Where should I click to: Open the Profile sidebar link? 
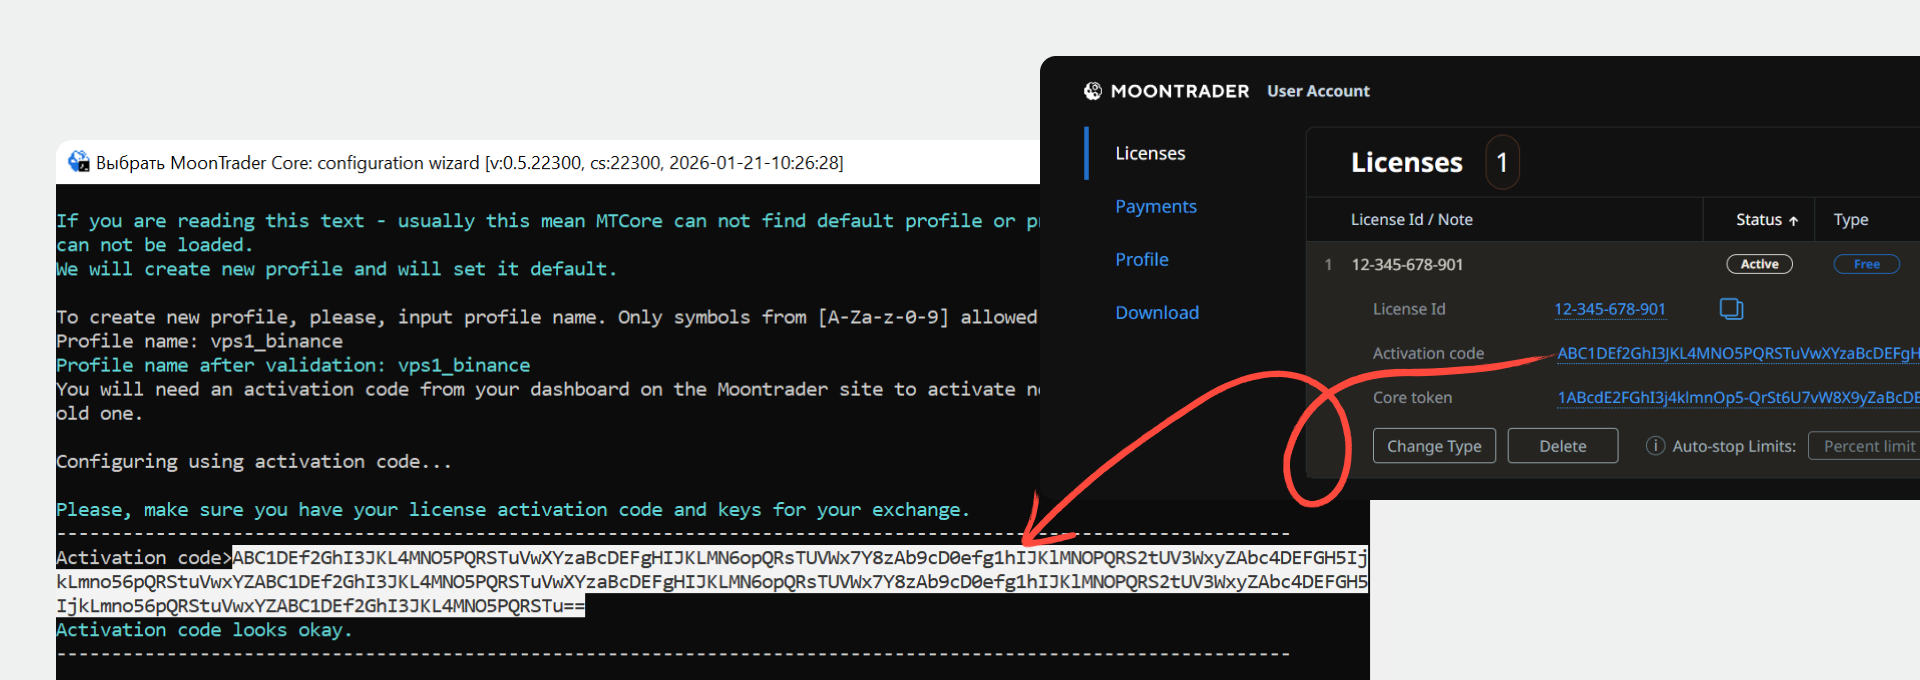pyautogui.click(x=1142, y=259)
